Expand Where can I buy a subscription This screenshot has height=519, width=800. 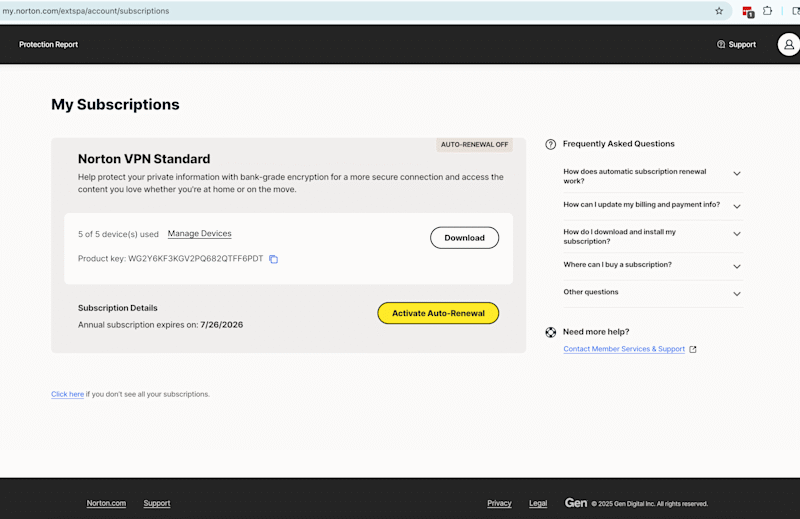(x=653, y=265)
